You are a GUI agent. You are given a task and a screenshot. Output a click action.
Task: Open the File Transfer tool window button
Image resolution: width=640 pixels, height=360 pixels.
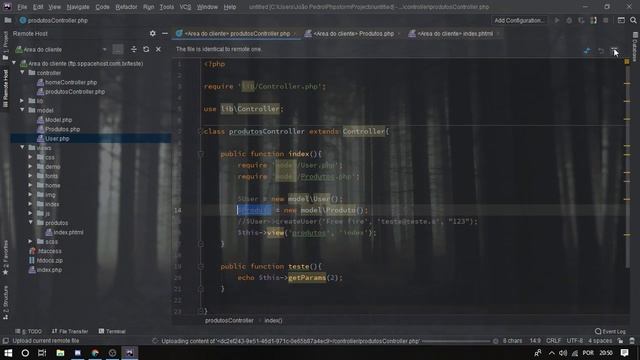pyautogui.click(x=70, y=331)
